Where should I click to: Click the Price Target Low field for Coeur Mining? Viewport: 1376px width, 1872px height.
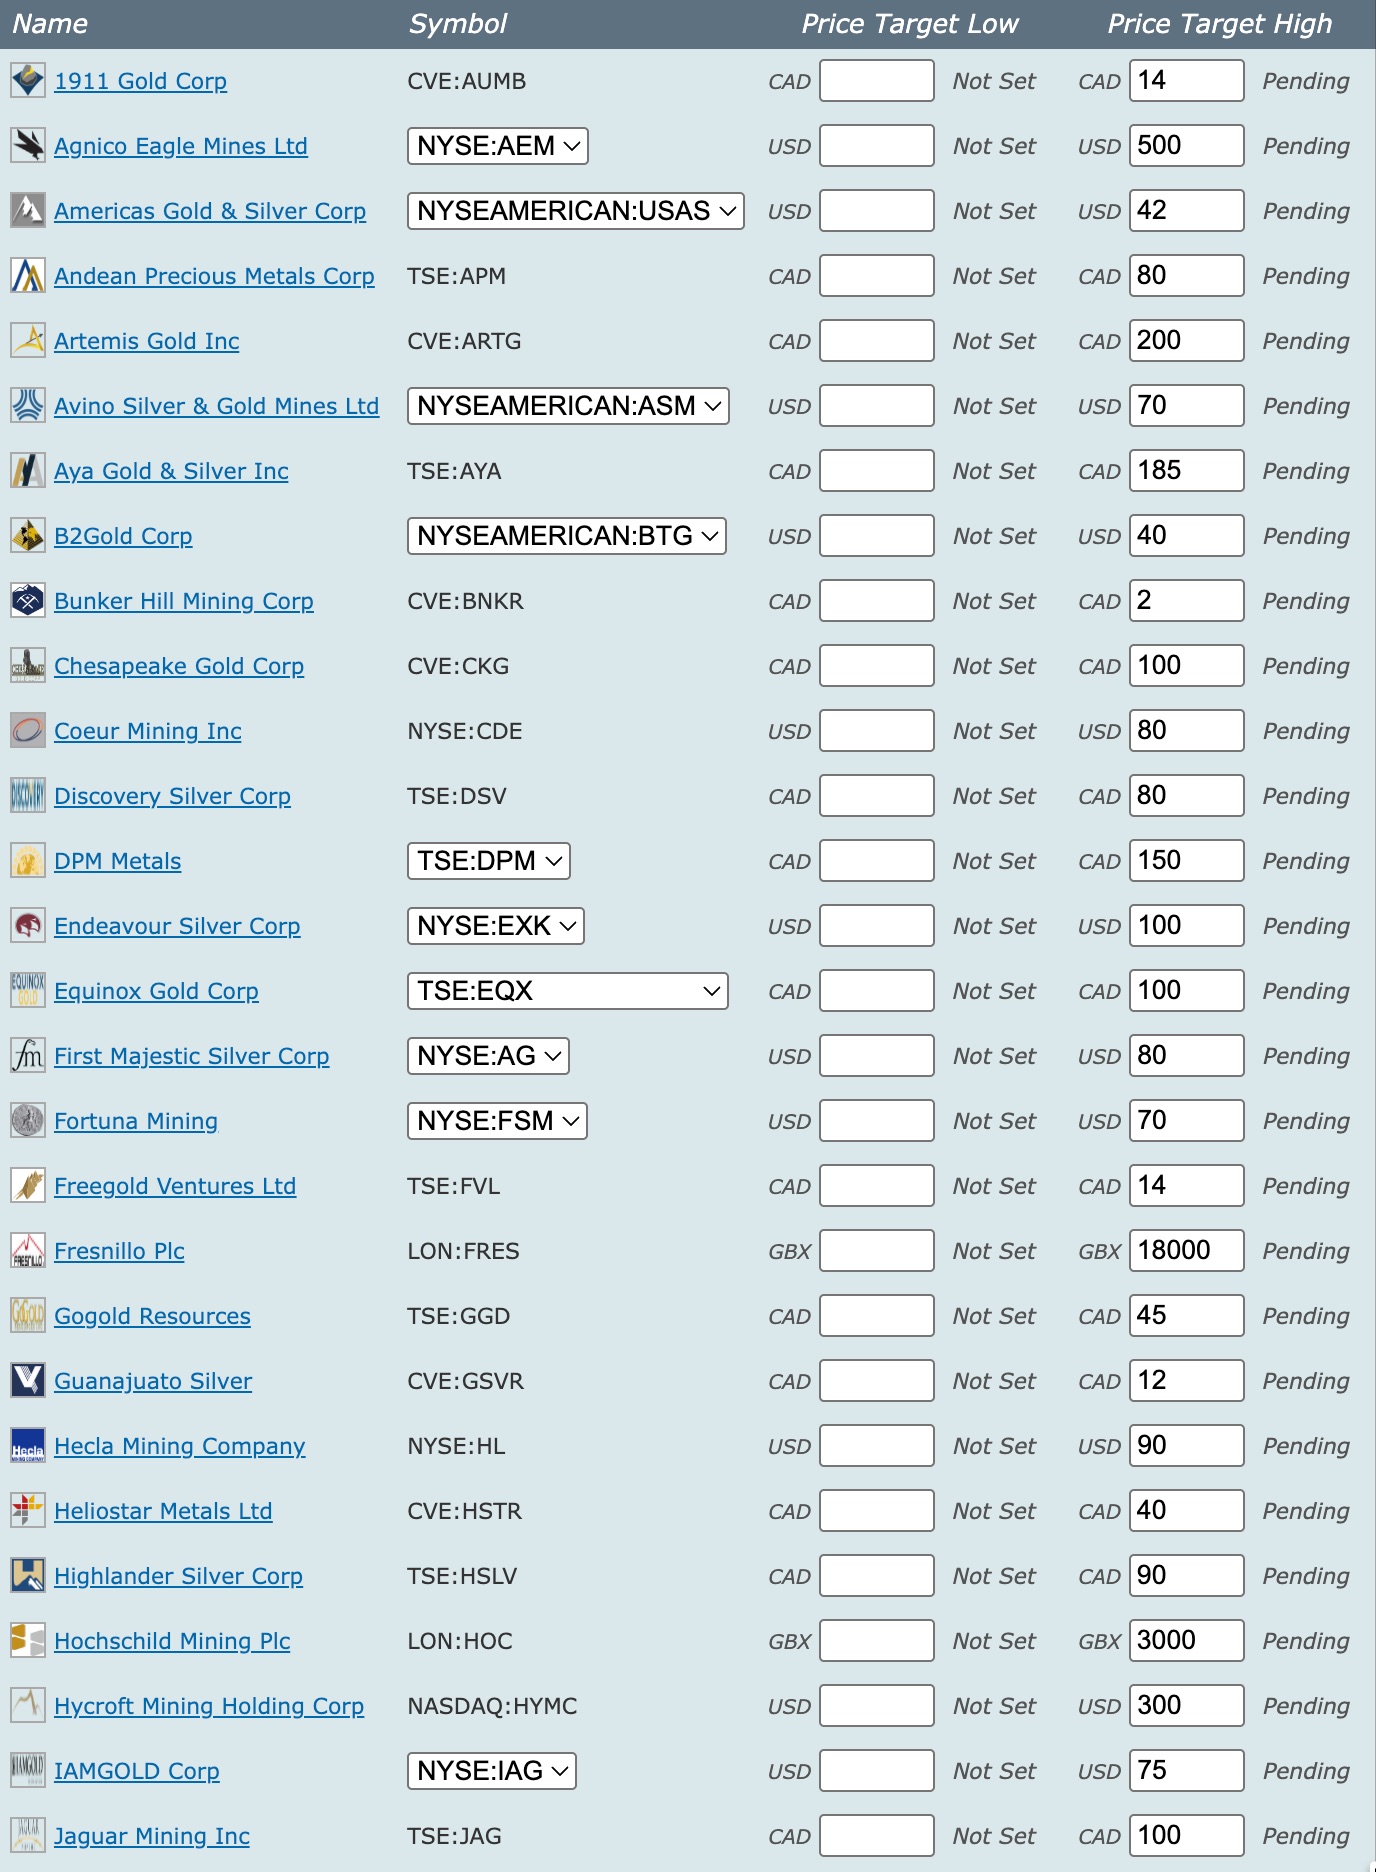[x=877, y=731]
